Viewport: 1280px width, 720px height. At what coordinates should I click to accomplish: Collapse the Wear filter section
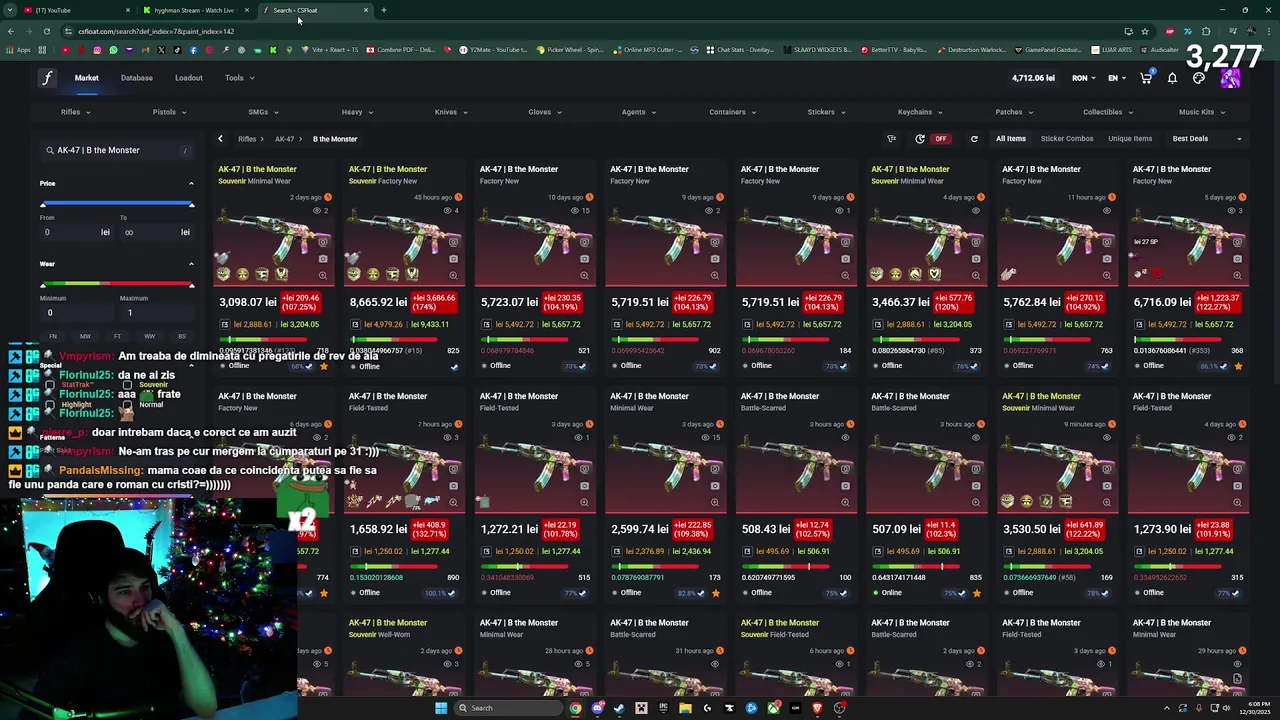pos(191,264)
